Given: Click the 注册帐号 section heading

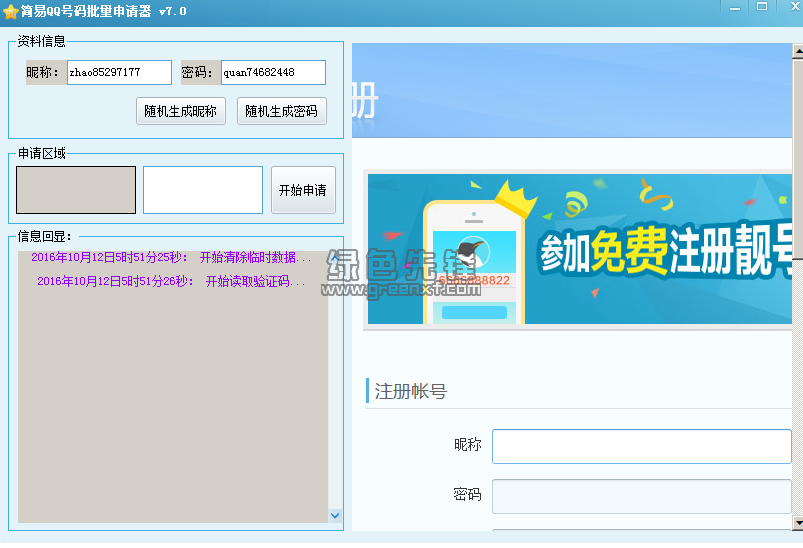Looking at the screenshot, I should (x=411, y=391).
